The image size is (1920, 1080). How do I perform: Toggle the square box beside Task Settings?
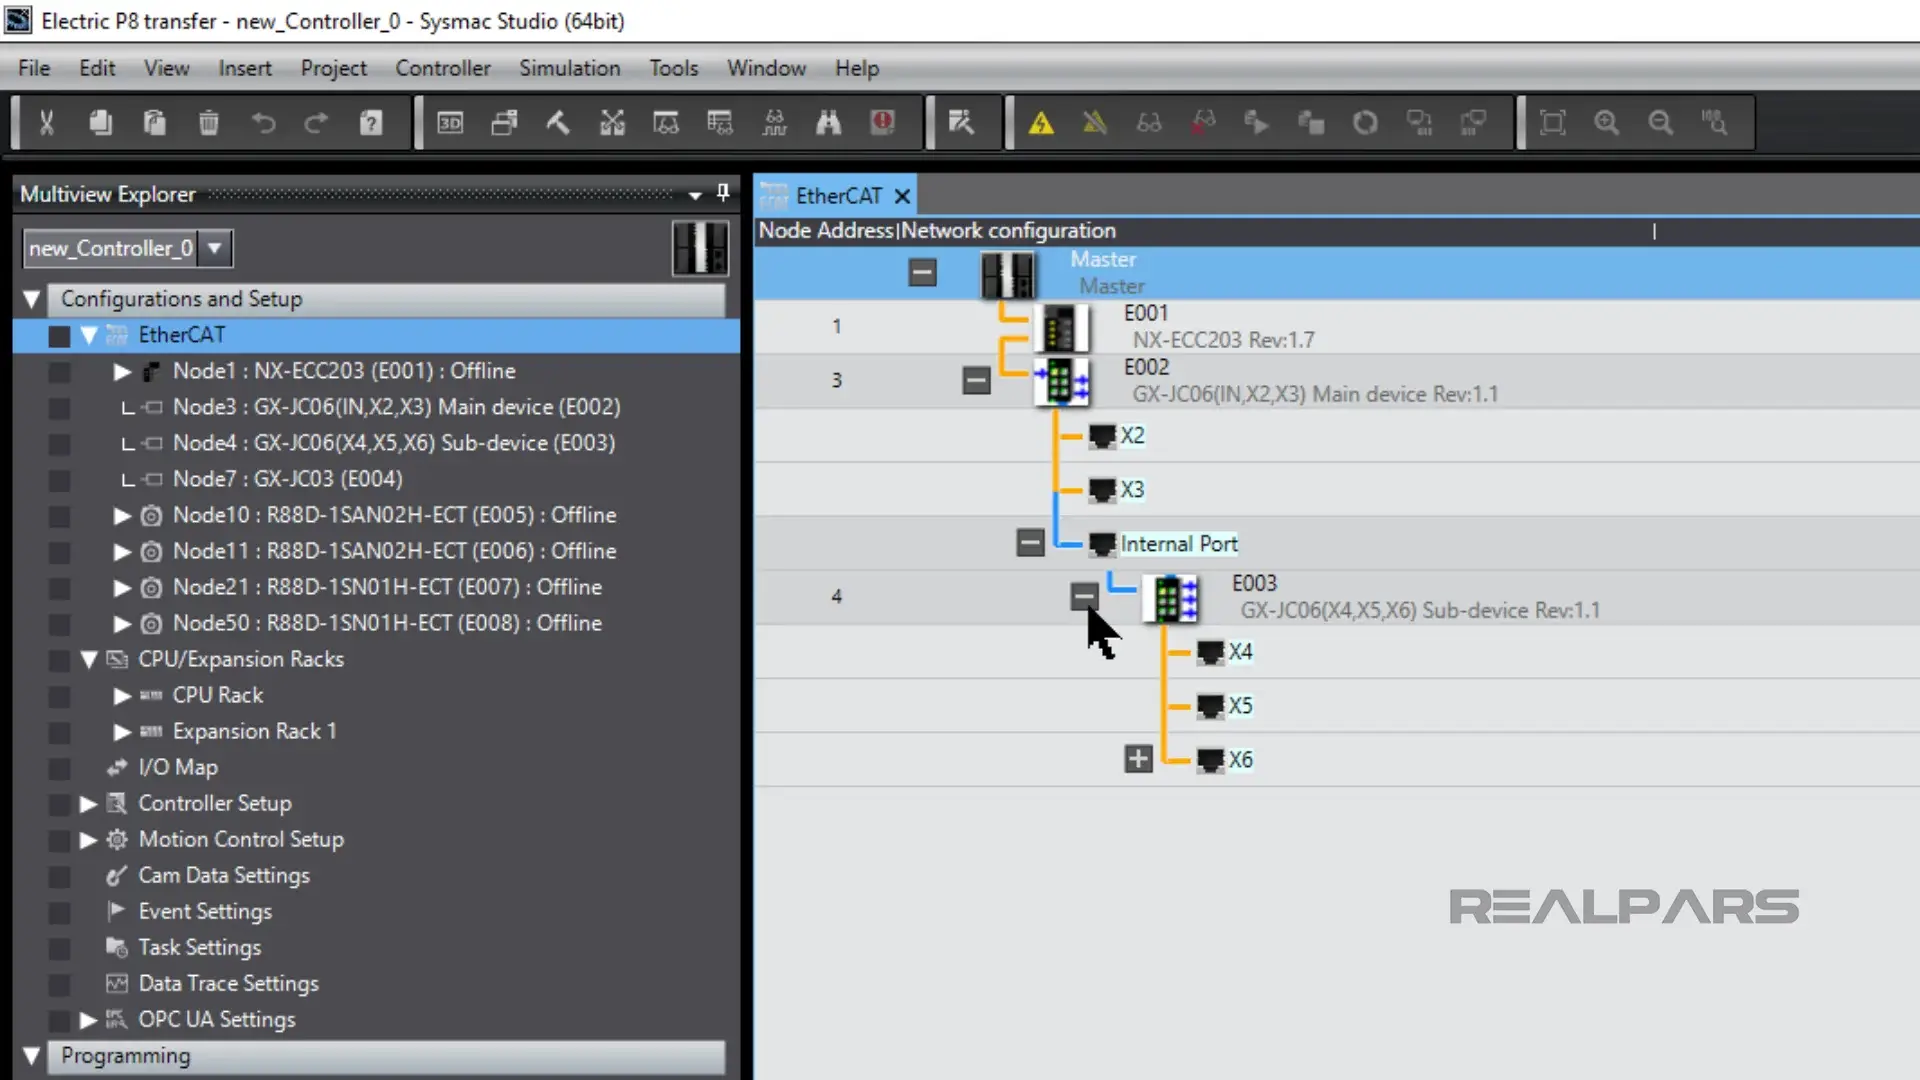(x=59, y=948)
